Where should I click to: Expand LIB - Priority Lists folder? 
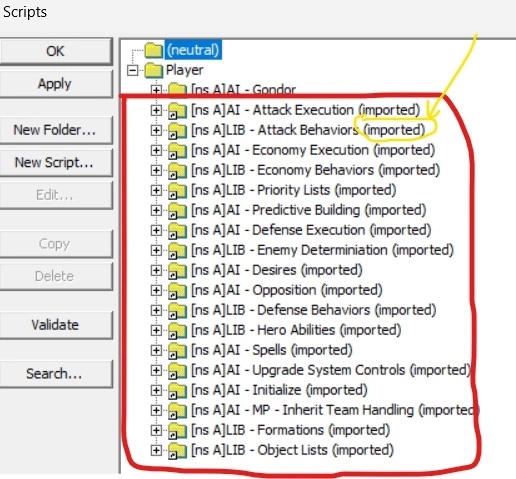tap(156, 190)
